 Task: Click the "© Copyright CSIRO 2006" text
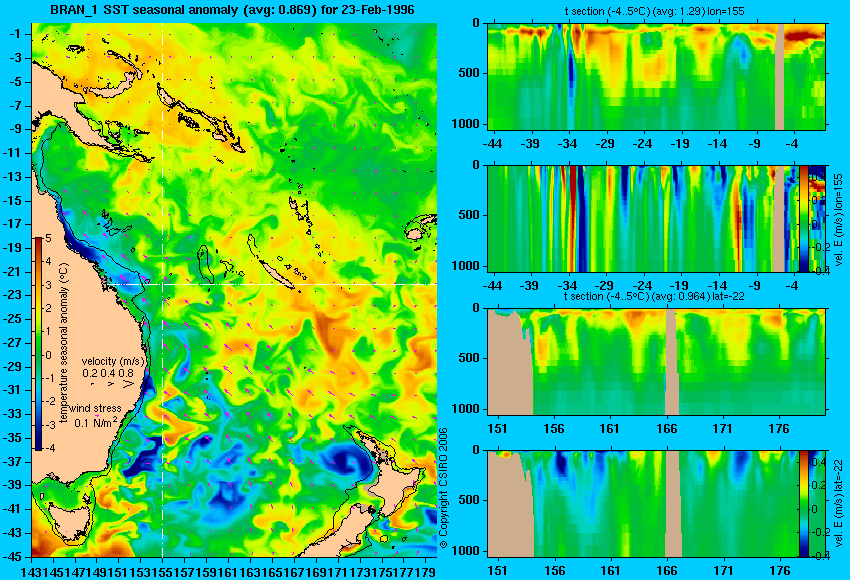tap(443, 488)
